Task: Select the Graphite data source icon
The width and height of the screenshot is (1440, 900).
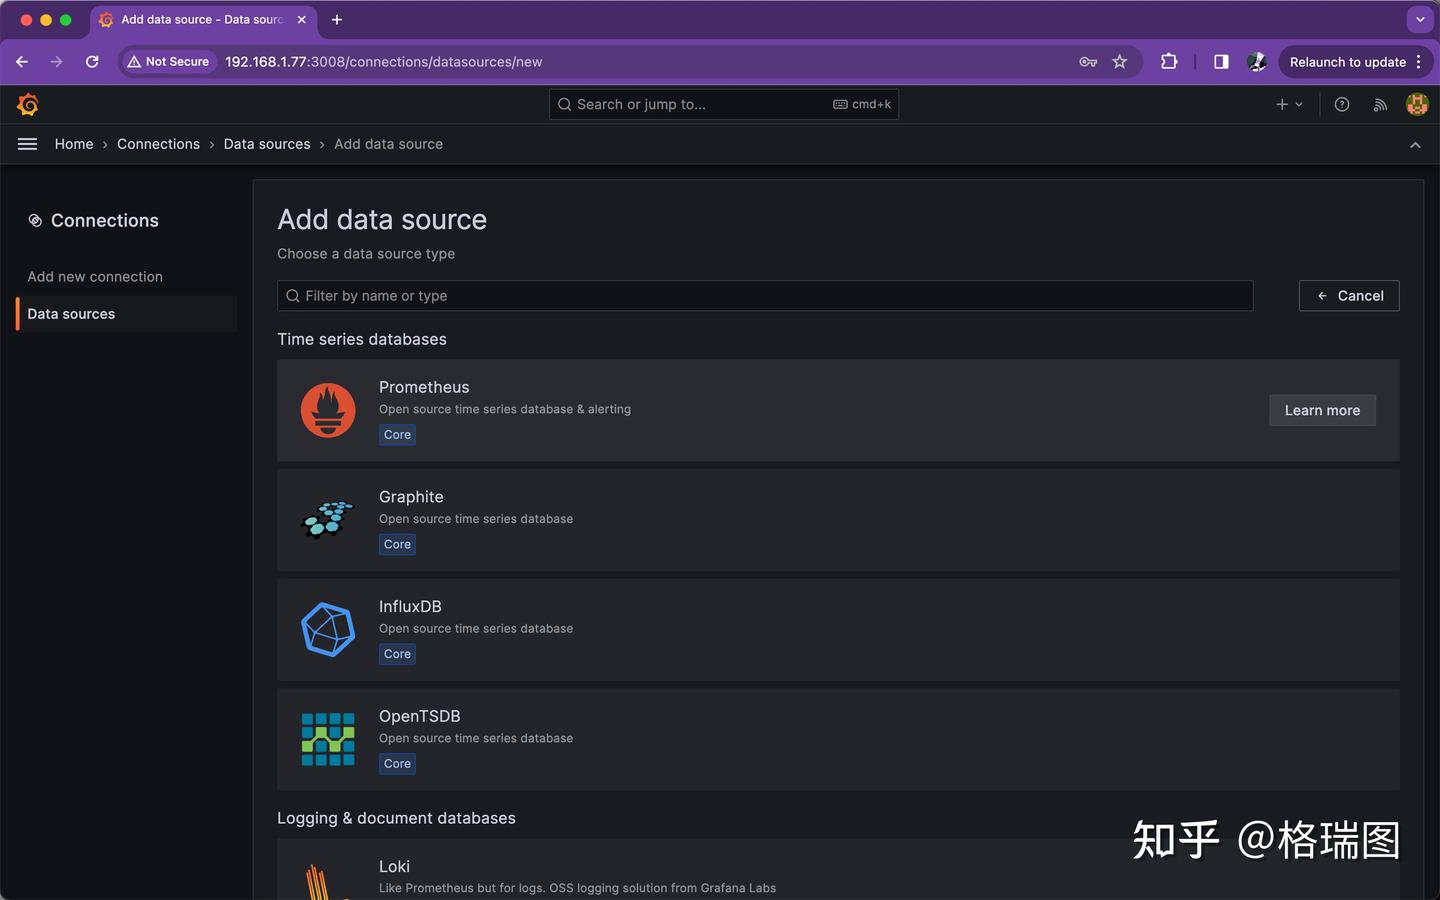Action: click(328, 520)
